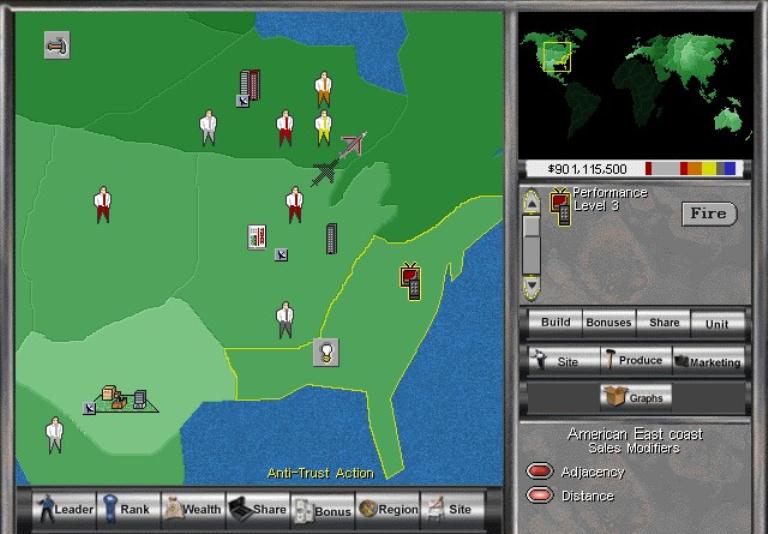Click the company color share bar
The image size is (768, 534).
(x=690, y=169)
